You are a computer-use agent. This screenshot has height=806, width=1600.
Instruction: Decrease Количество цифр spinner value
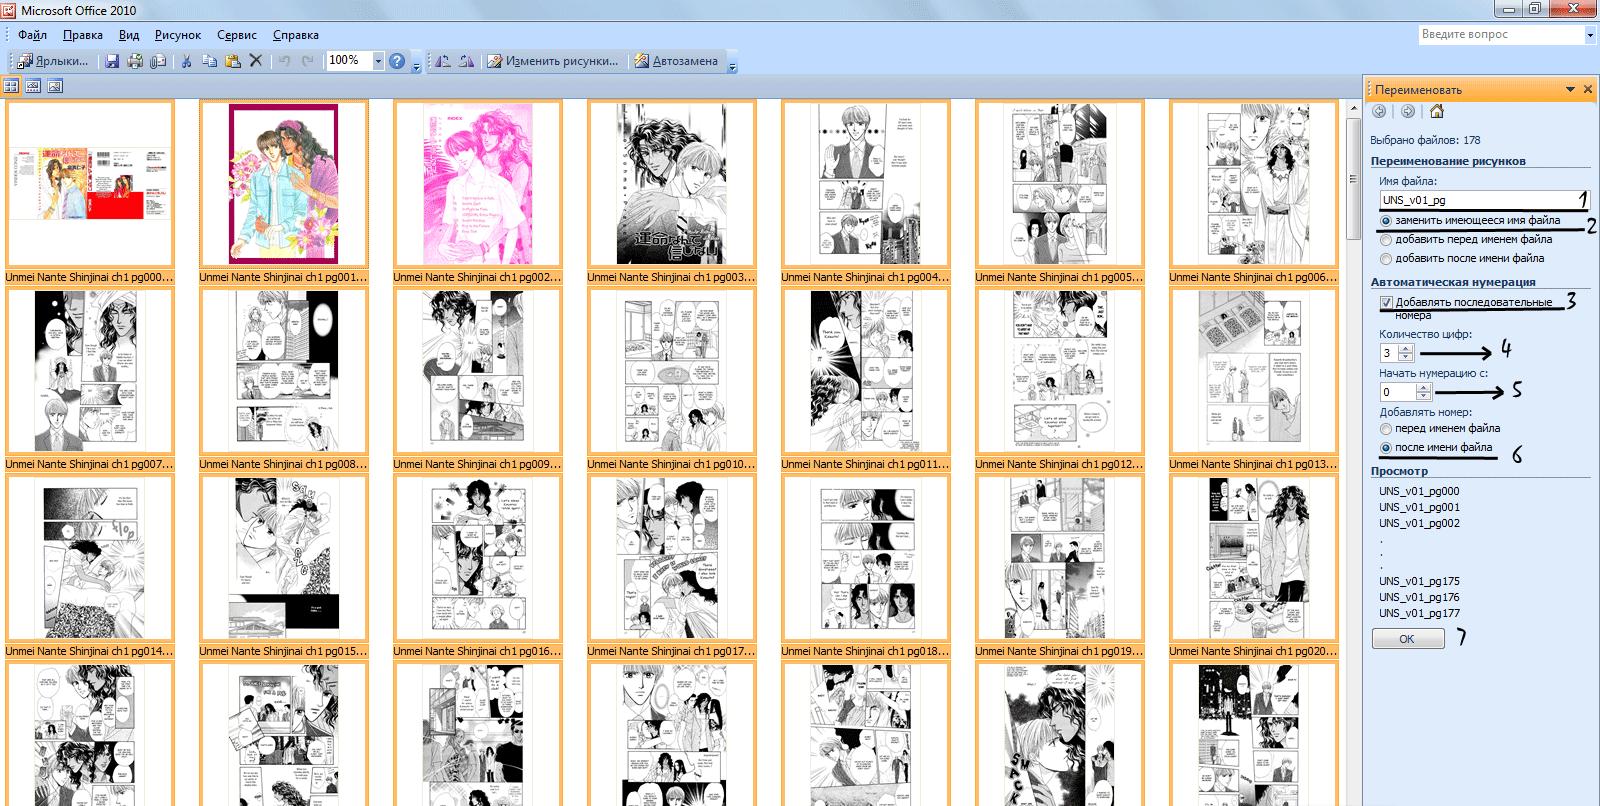point(1406,357)
